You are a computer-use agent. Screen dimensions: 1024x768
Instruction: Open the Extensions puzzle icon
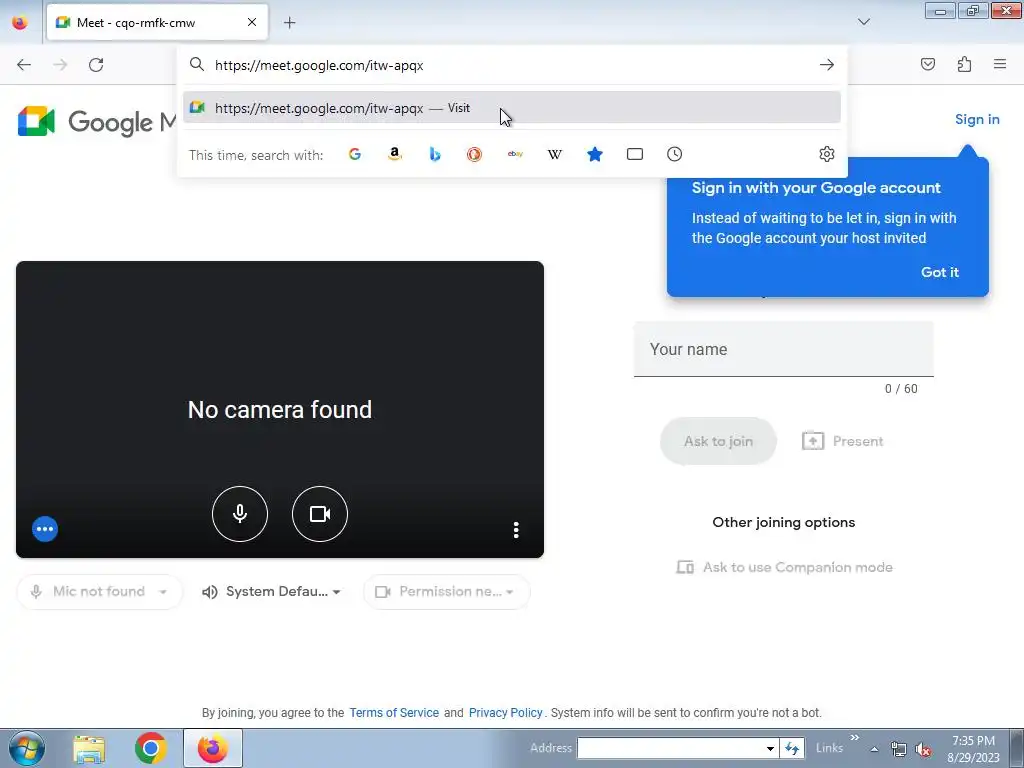click(964, 64)
